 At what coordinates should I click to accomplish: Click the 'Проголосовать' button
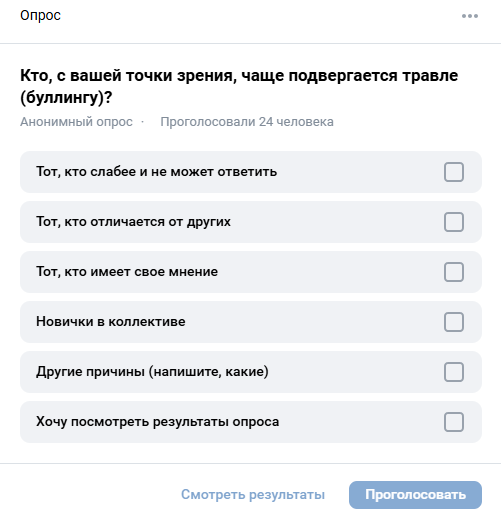[415, 495]
